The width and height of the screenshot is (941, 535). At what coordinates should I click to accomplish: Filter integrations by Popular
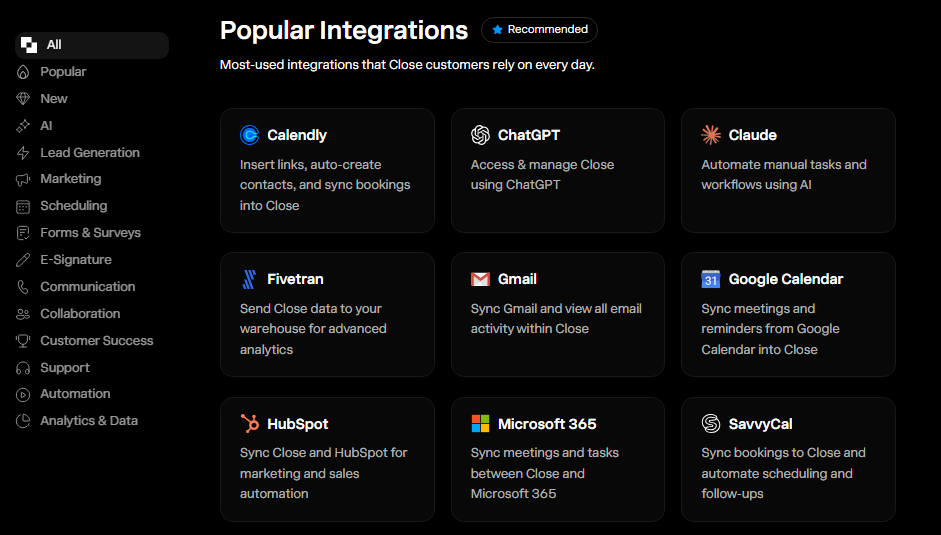63,72
